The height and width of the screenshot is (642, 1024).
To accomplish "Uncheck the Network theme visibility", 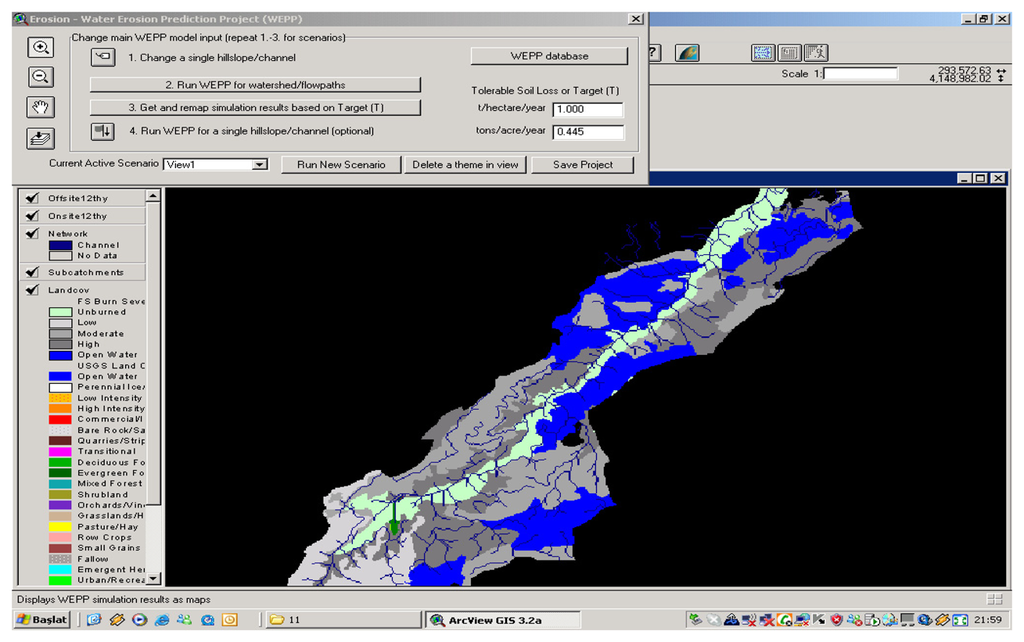I will (x=33, y=234).
